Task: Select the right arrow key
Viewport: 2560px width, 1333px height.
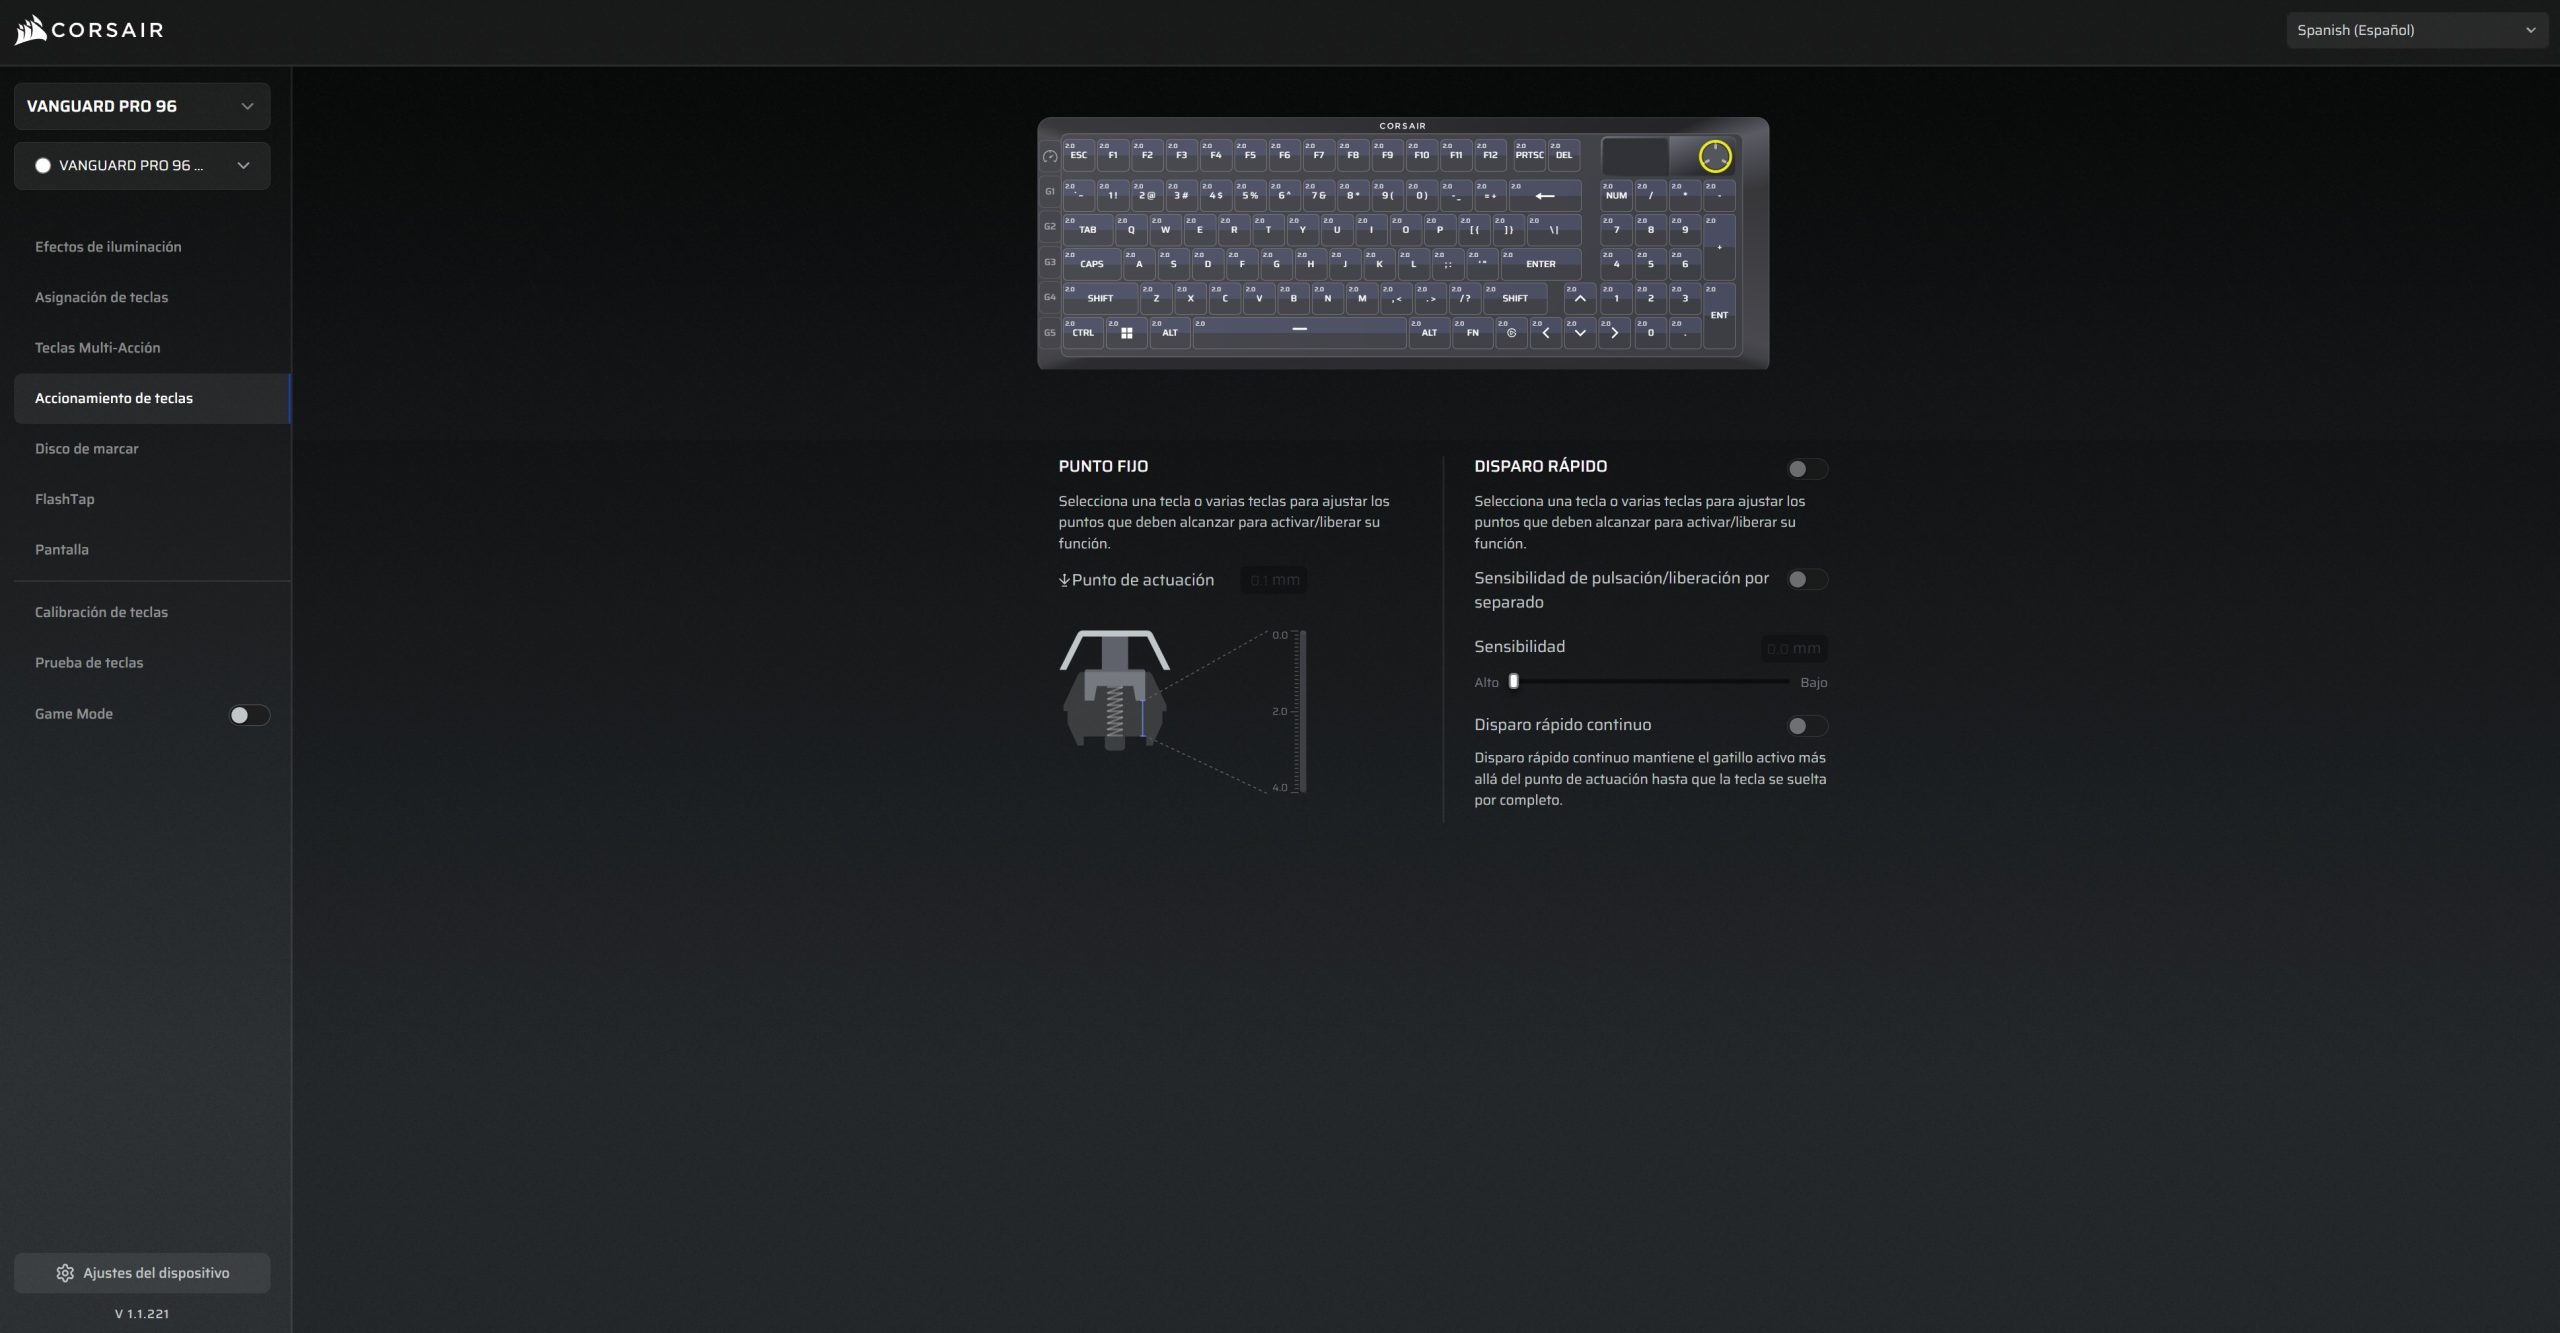Action: coord(1614,332)
